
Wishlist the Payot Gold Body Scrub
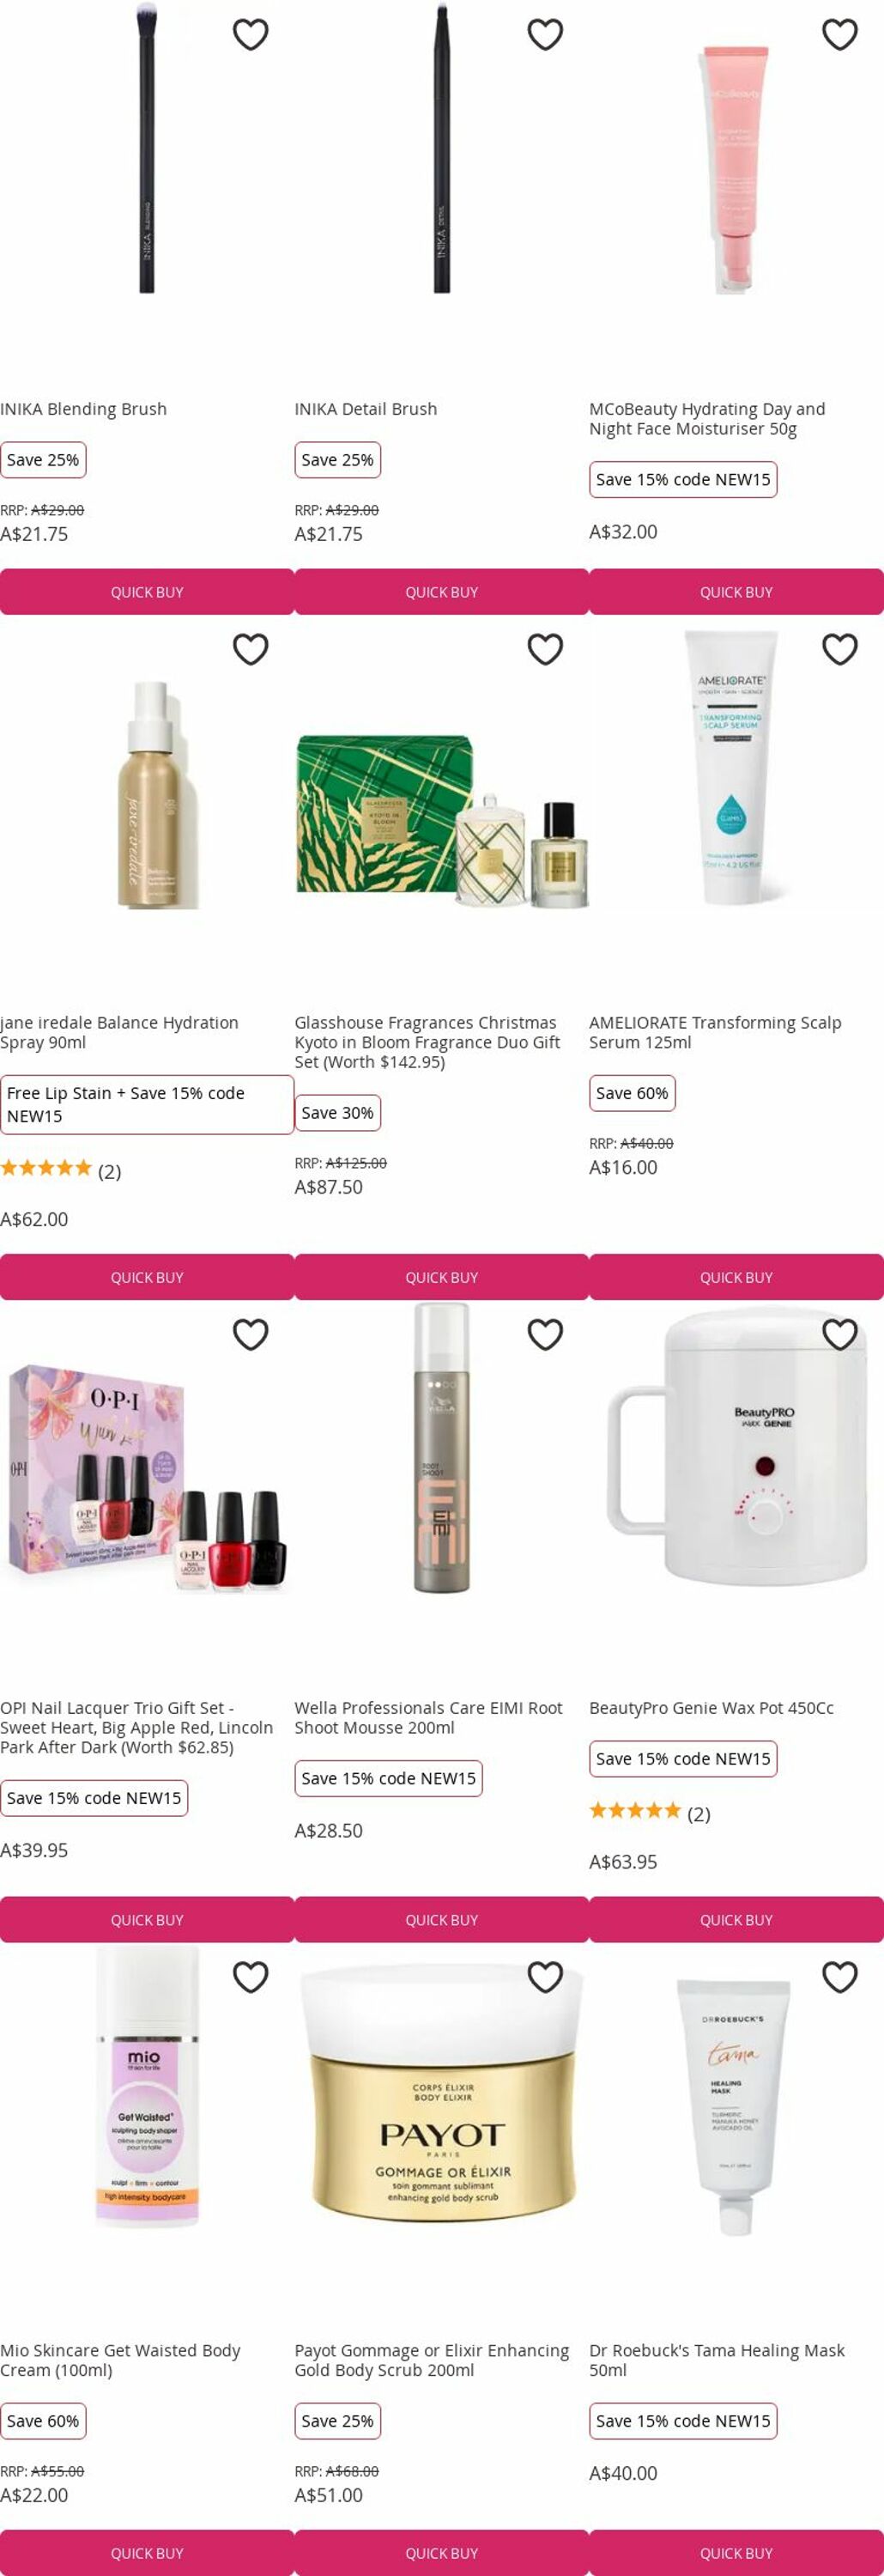click(x=545, y=1977)
